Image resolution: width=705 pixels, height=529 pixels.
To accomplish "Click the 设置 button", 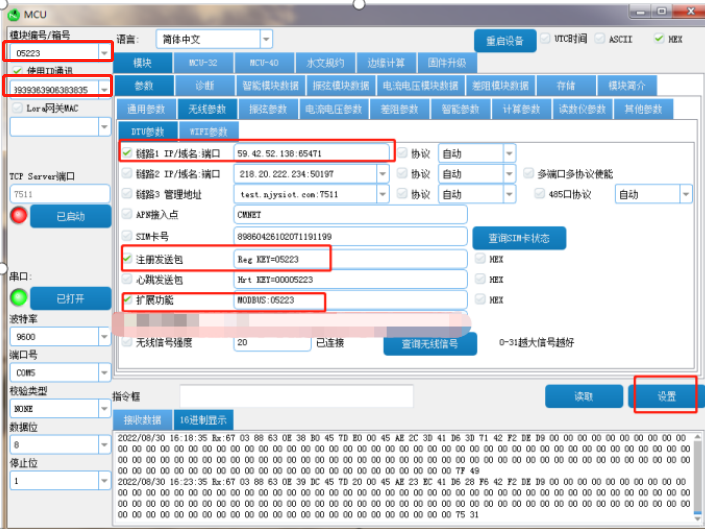I will 667,397.
